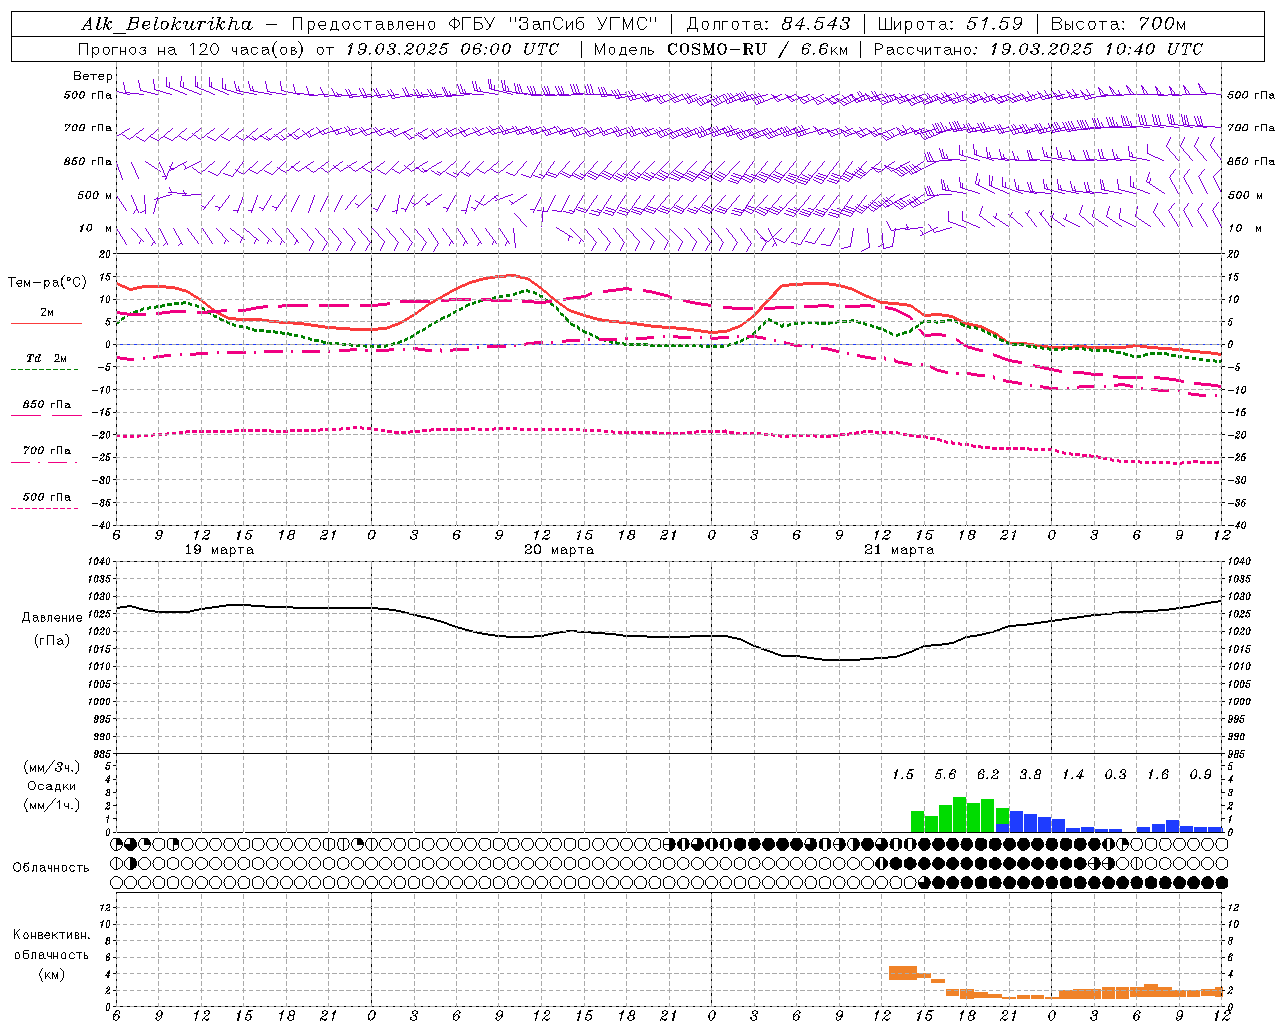Click the (мм/1ч.) unit label
Image resolution: width=1280 pixels, height=1024 pixels.
(51, 805)
